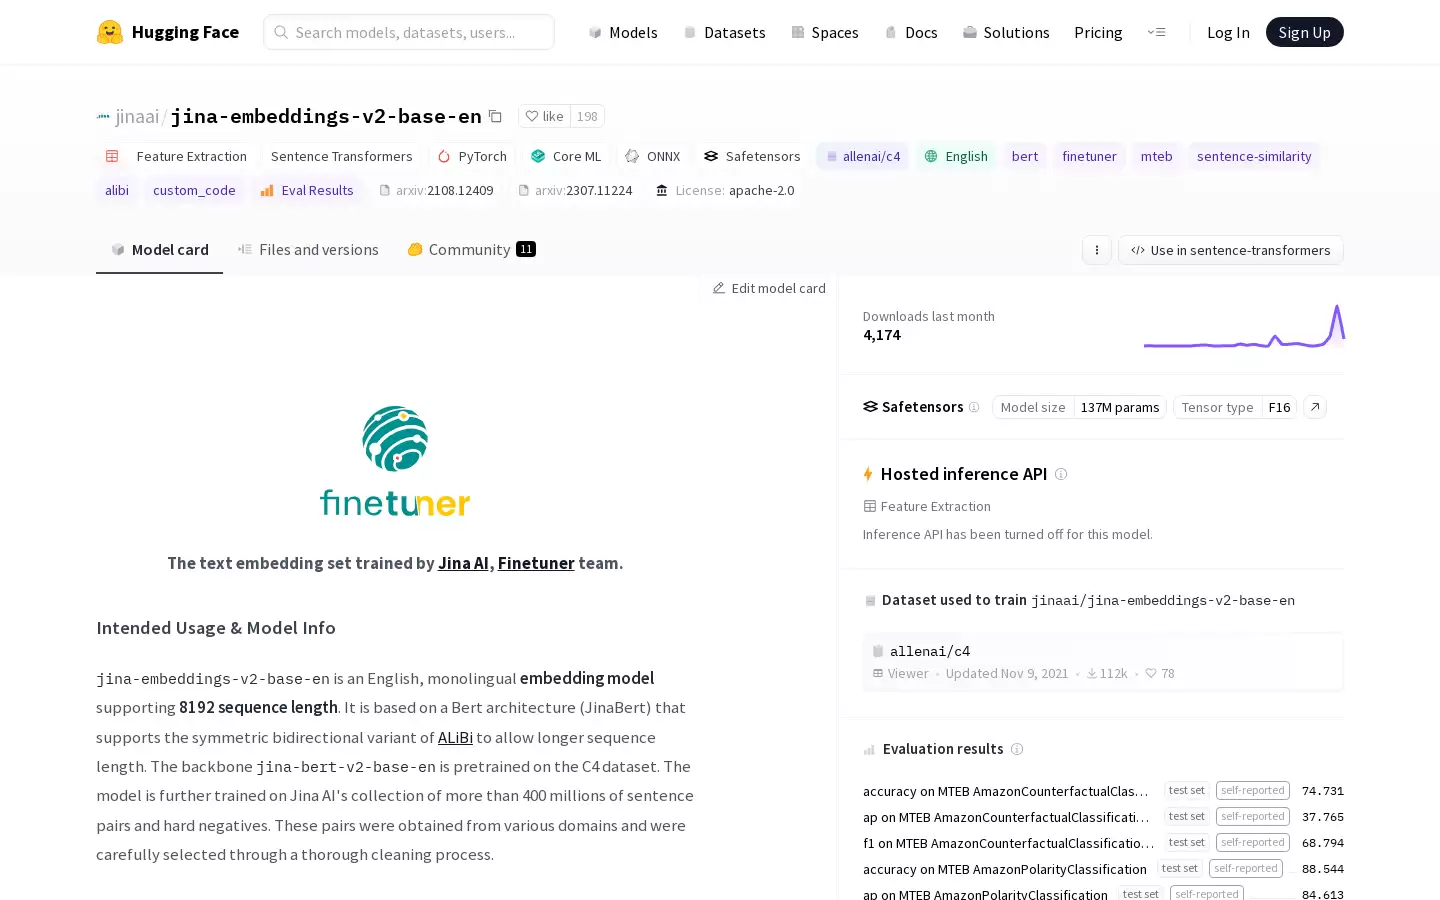Click accuracy on MTEB AmazonPolarityClassification row

[x=1103, y=869]
